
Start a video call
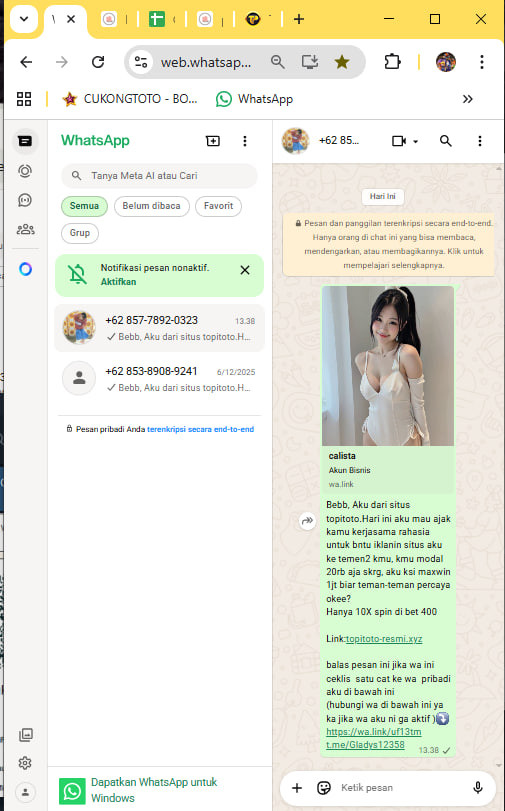(x=398, y=141)
